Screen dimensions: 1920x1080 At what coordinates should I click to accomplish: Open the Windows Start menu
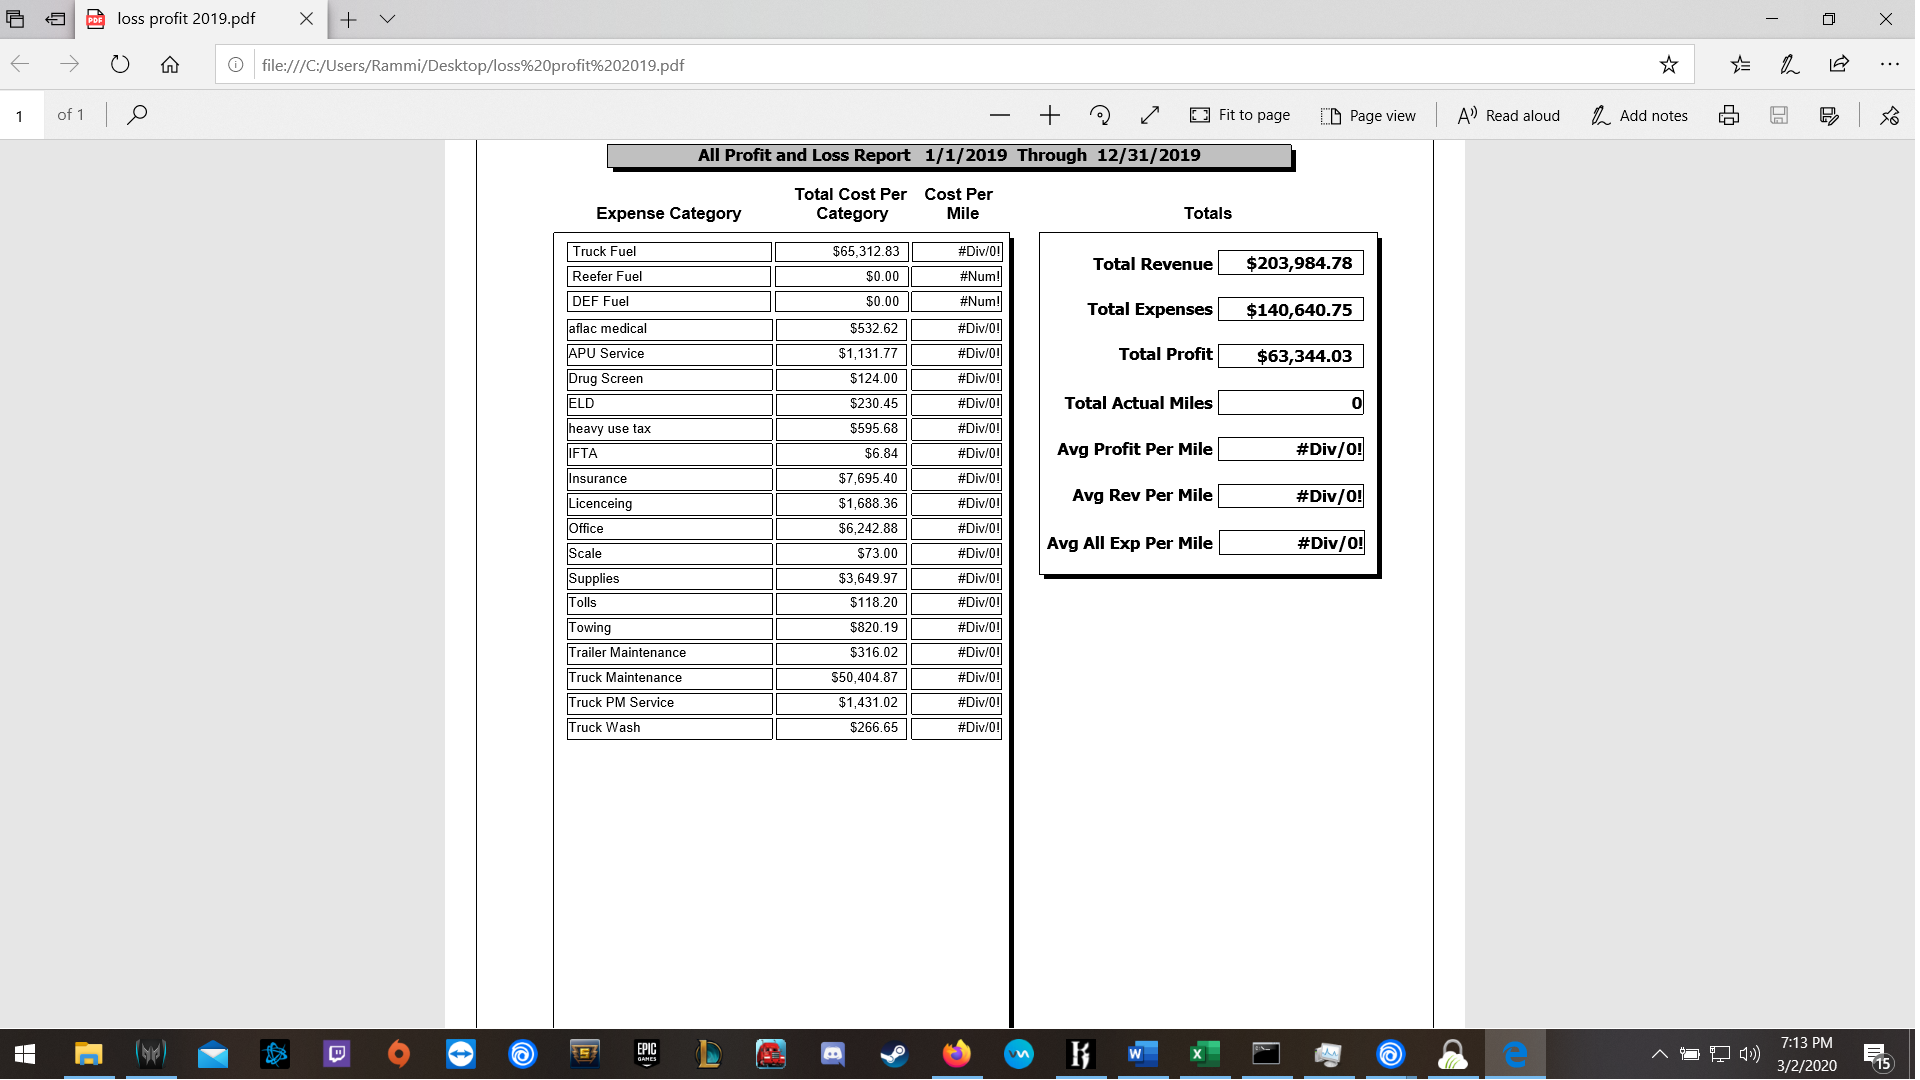point(25,1054)
